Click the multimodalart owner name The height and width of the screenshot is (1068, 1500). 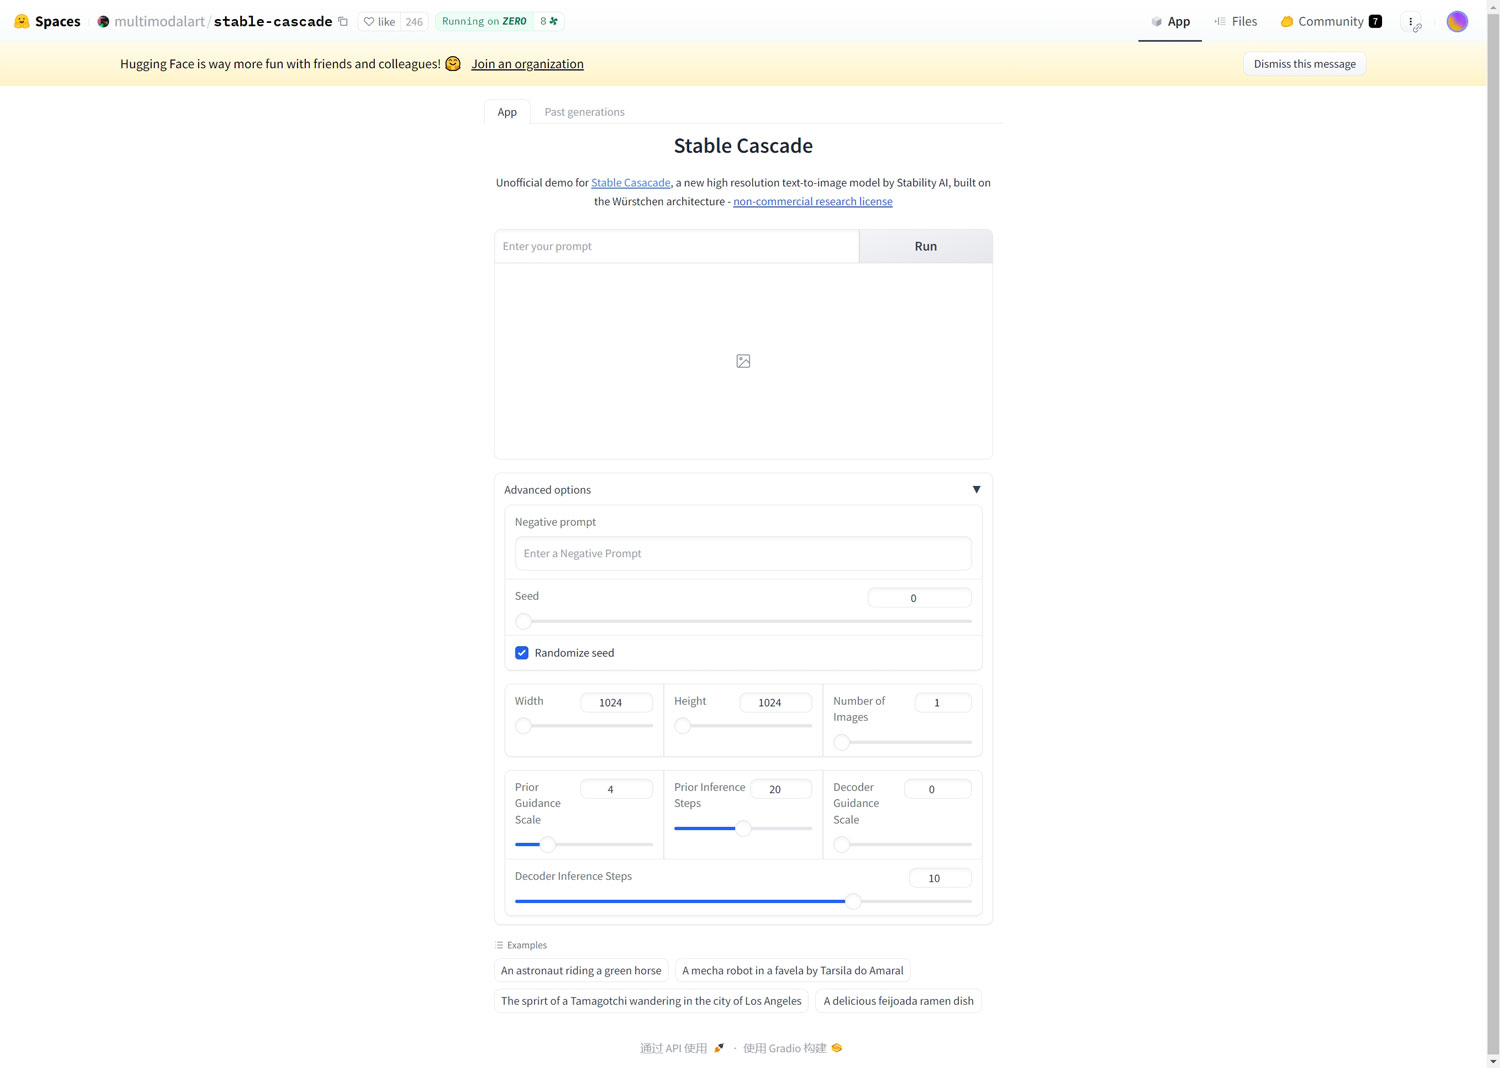point(159,21)
